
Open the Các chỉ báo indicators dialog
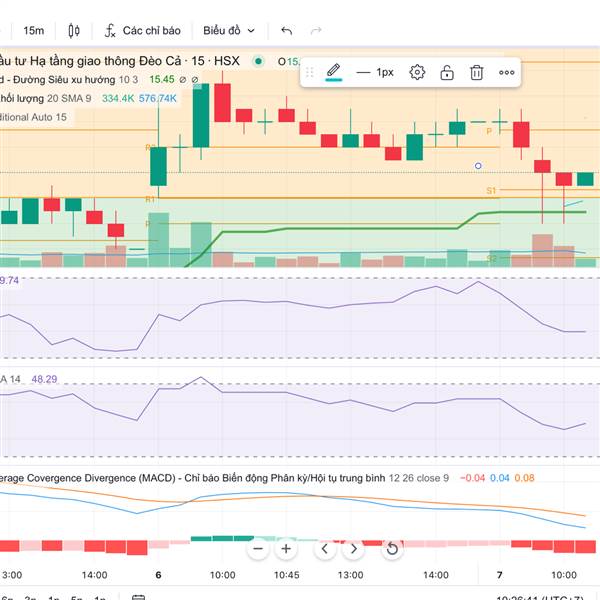click(x=142, y=31)
